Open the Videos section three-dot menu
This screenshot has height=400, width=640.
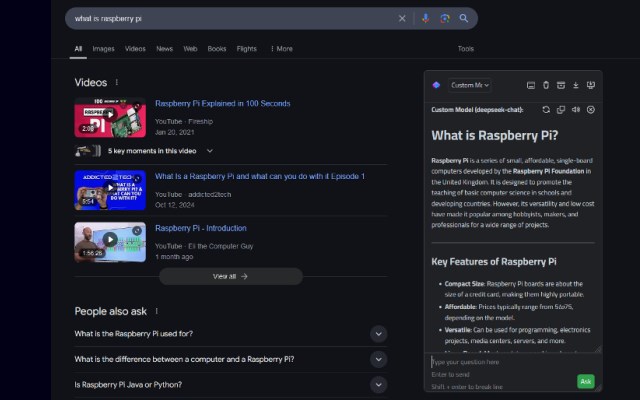click(x=117, y=82)
